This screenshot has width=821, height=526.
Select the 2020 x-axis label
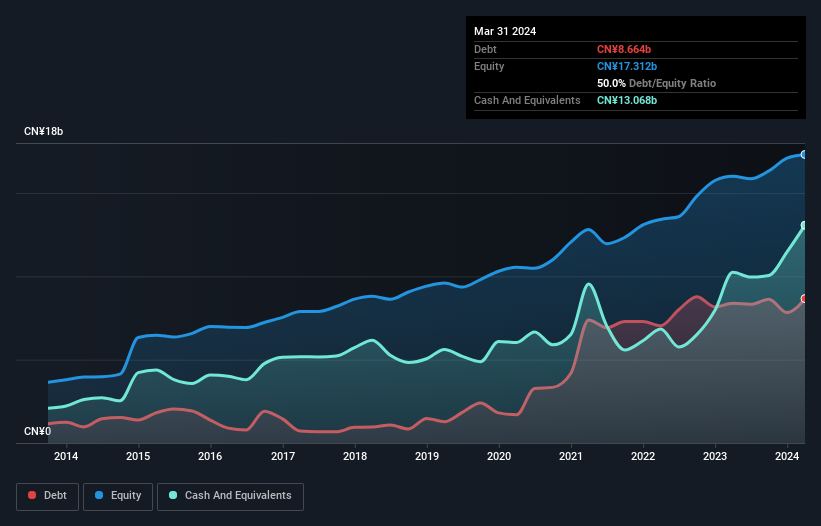(x=499, y=456)
